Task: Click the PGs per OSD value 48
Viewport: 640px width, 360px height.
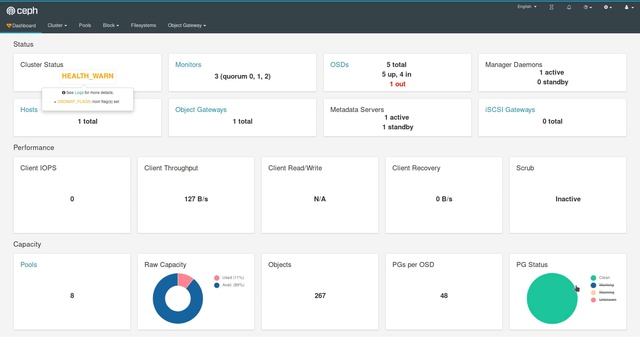Action: pos(444,296)
